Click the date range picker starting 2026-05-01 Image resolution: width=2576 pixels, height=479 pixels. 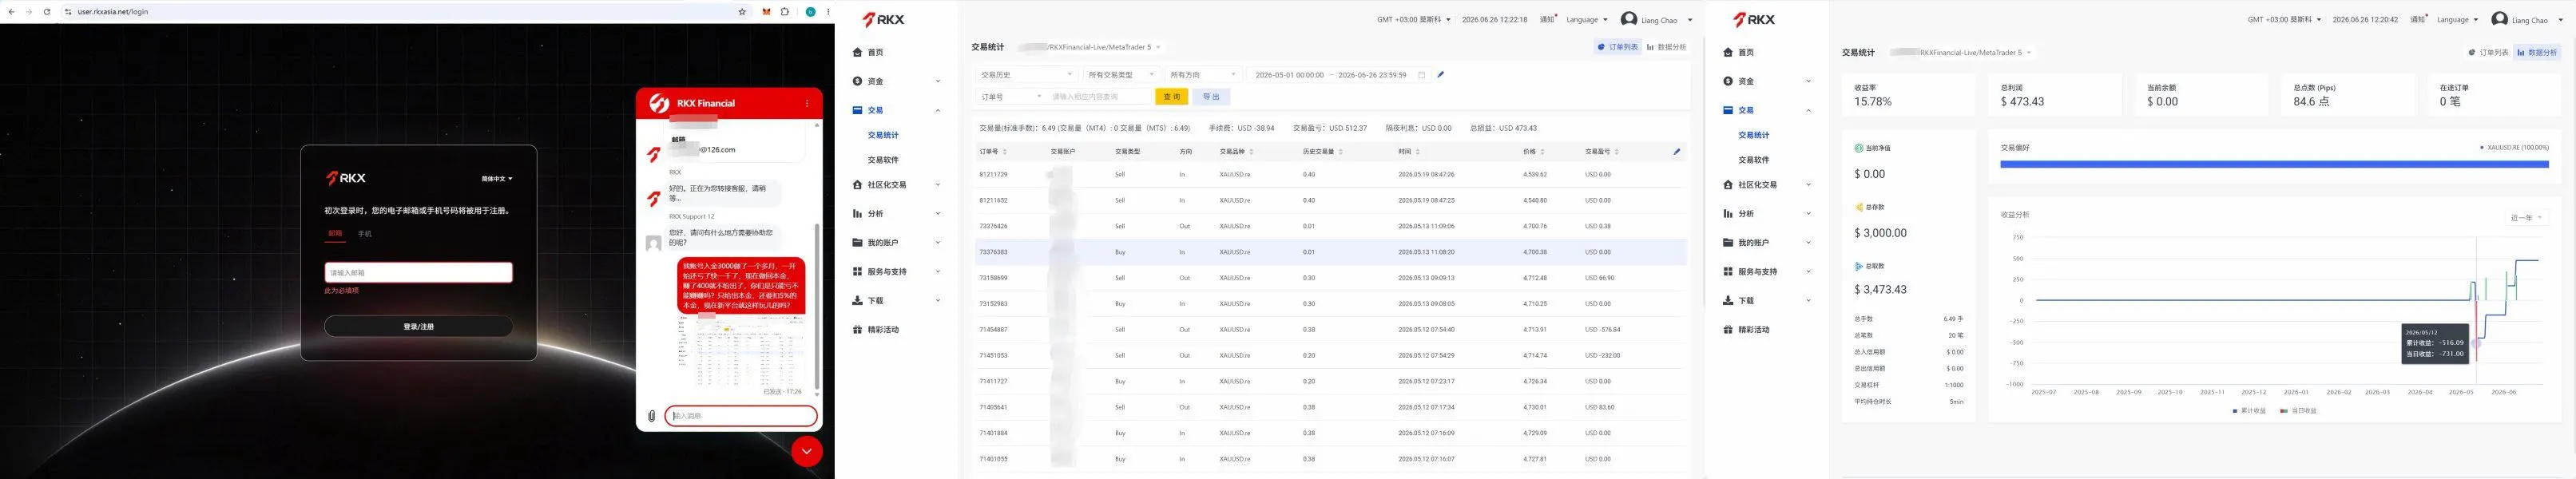(1339, 75)
